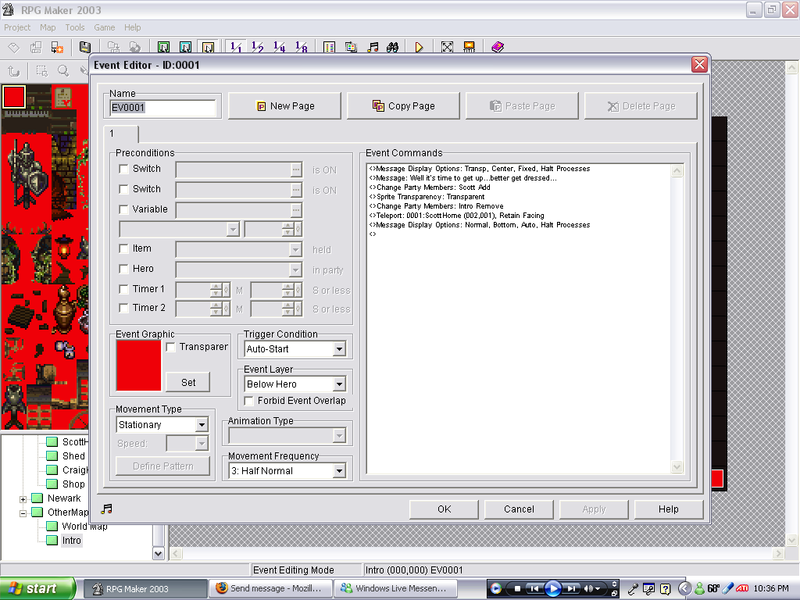Expand the Newark map tree node

(23, 499)
